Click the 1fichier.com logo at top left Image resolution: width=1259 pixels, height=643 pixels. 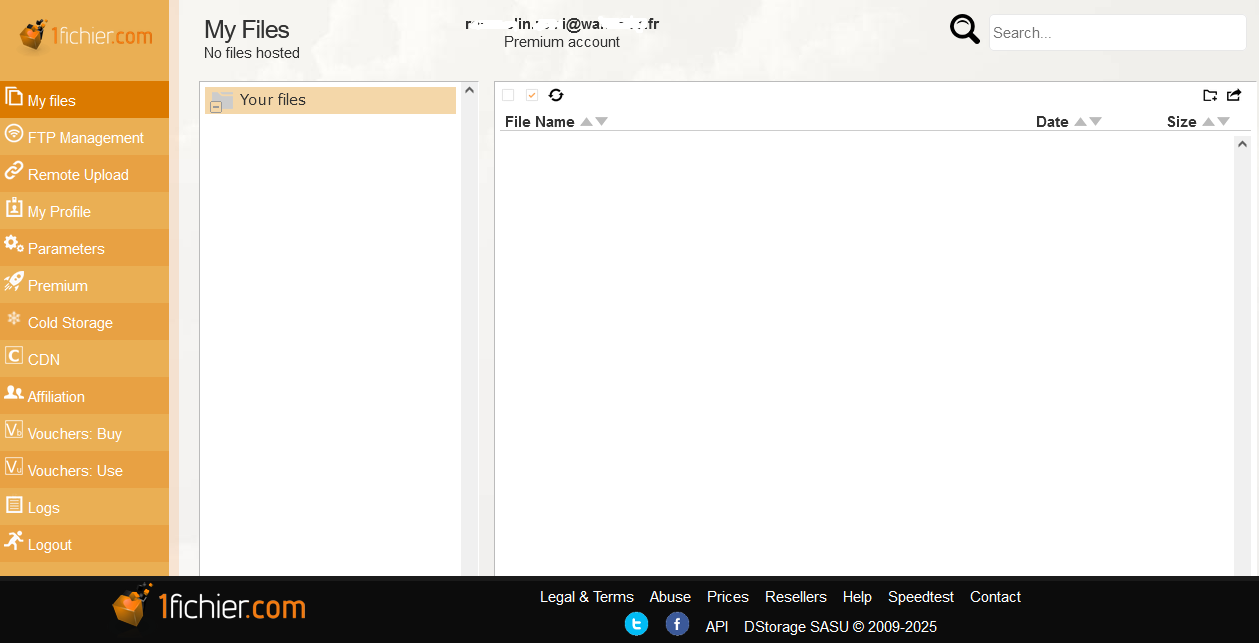pos(85,37)
